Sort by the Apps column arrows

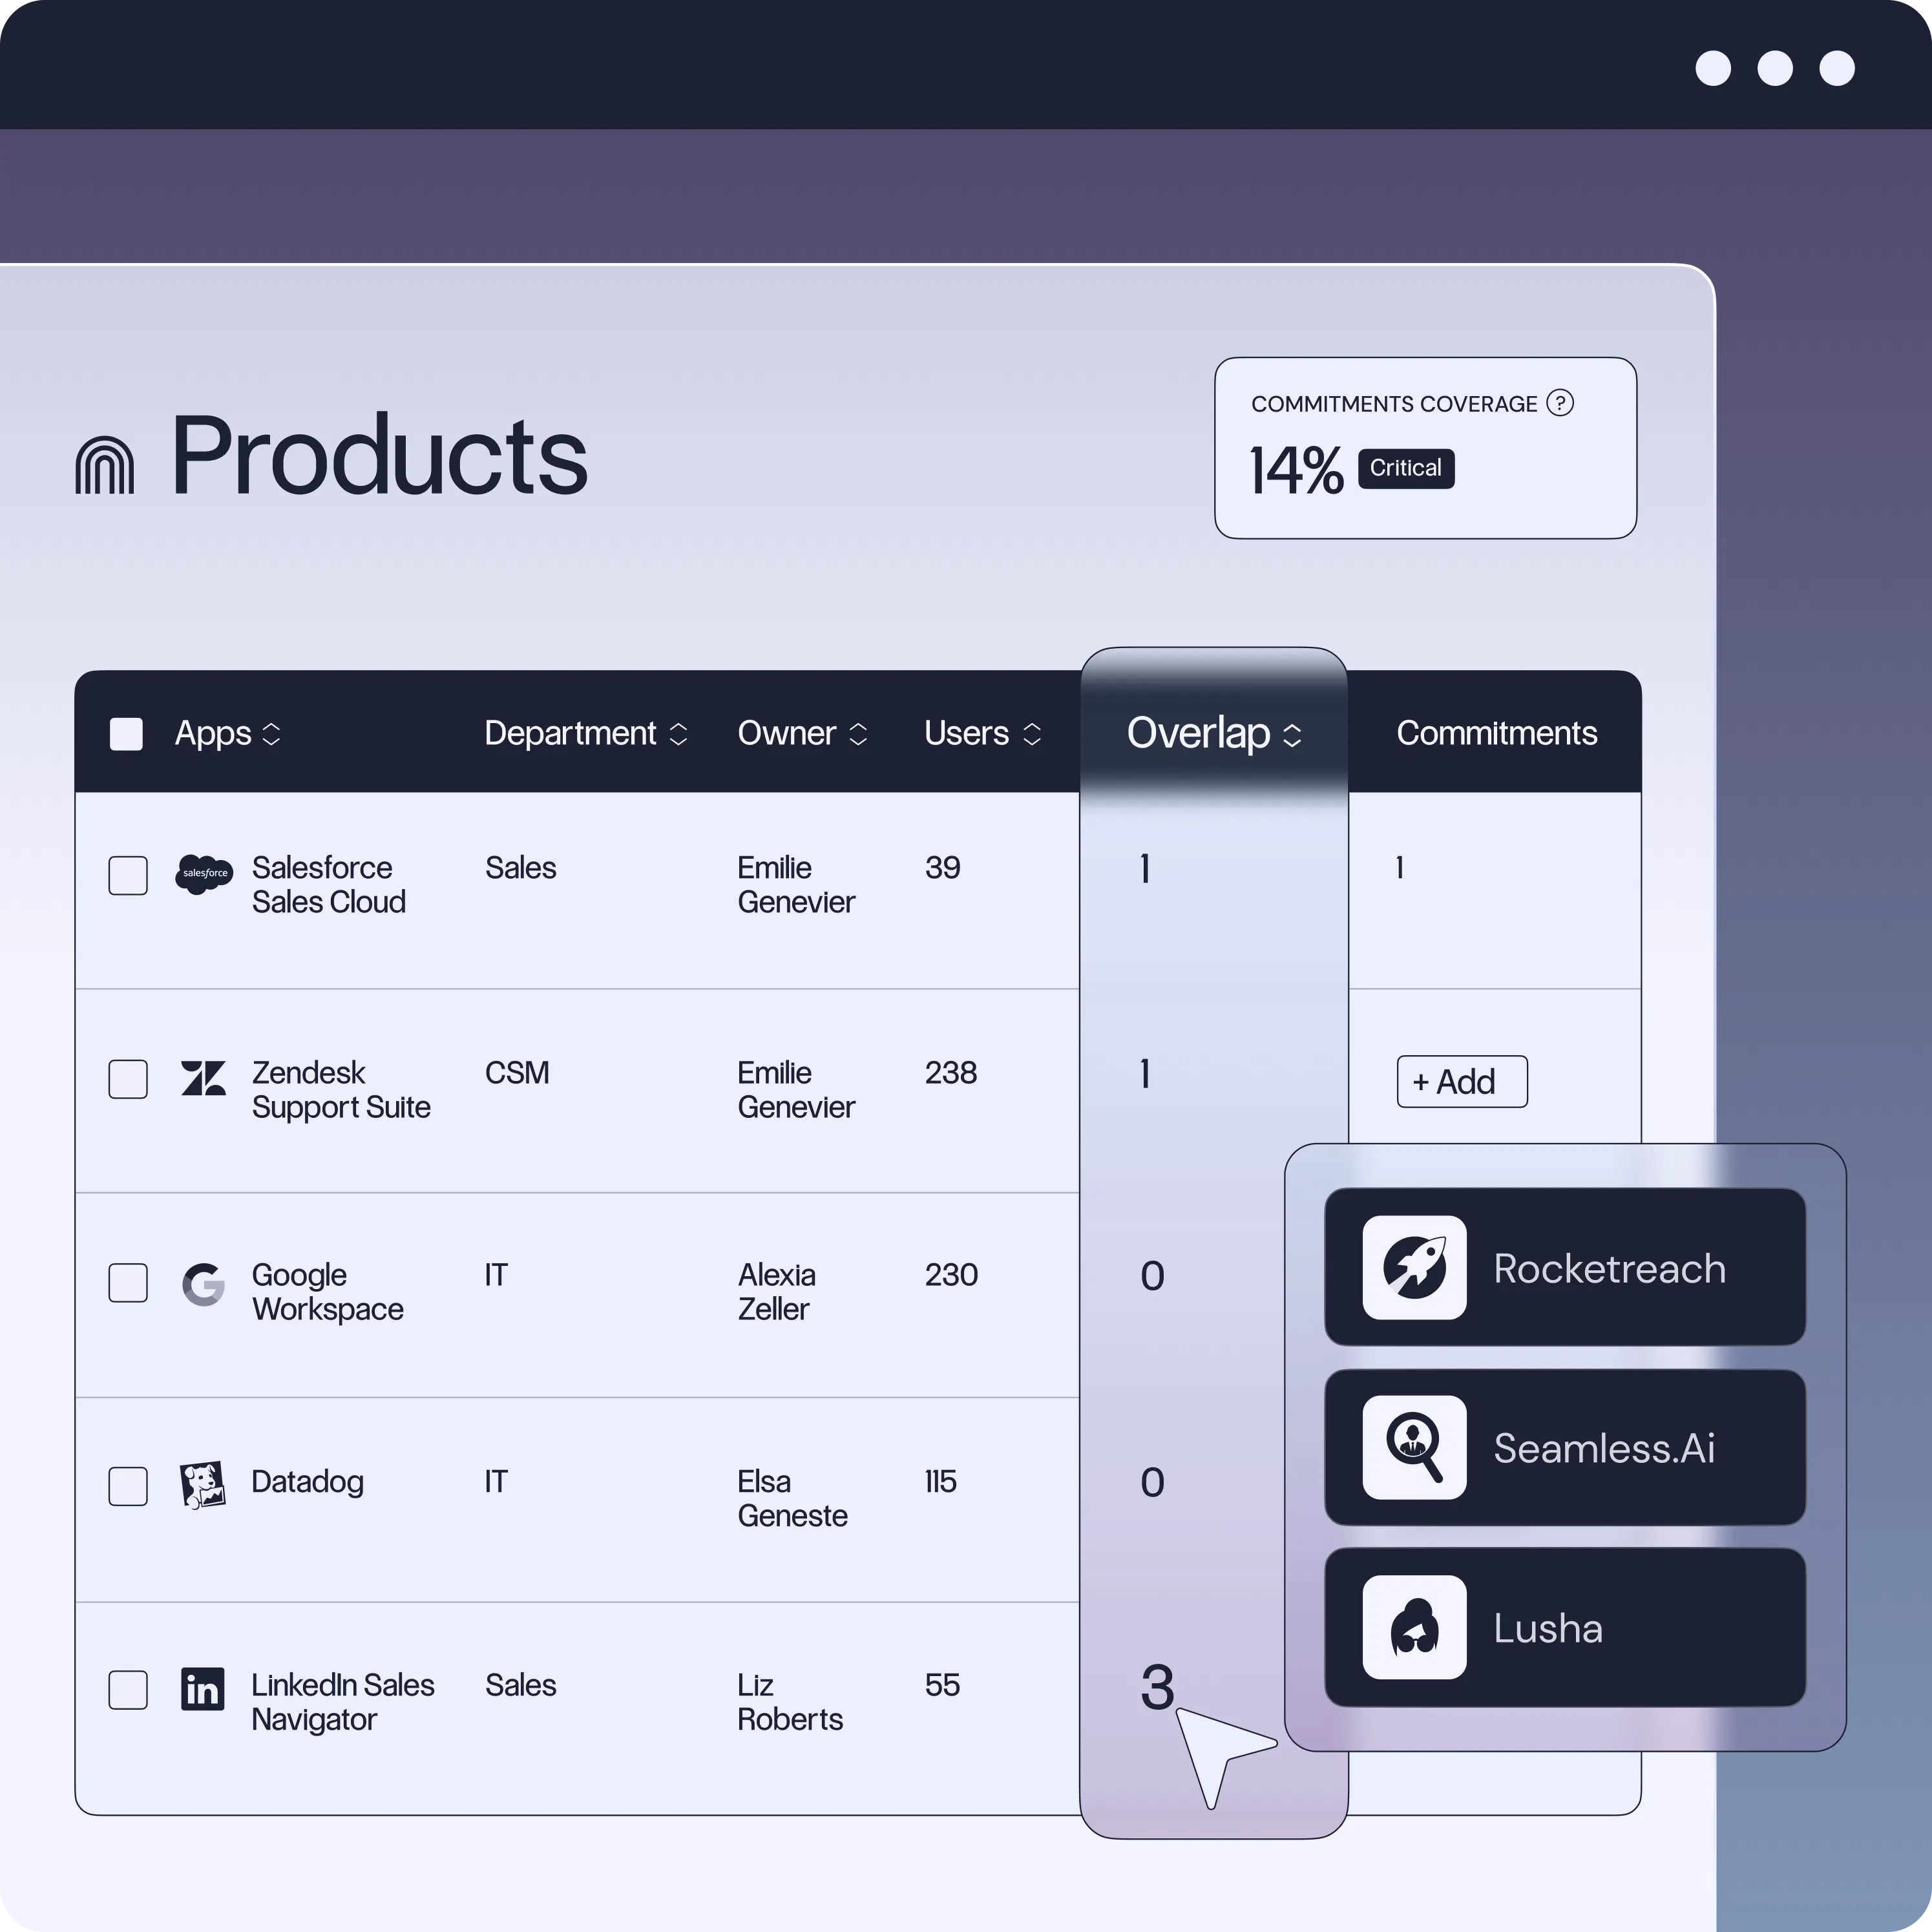pyautogui.click(x=271, y=734)
